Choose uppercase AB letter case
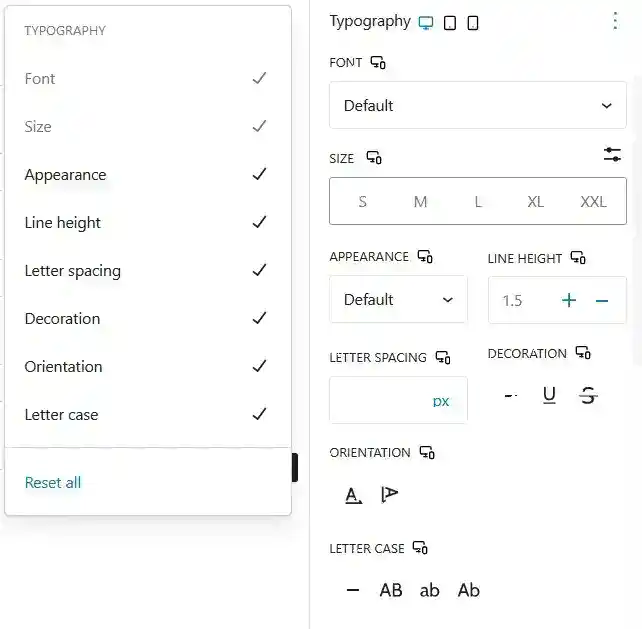Image resolution: width=642 pixels, height=629 pixels. click(x=391, y=590)
